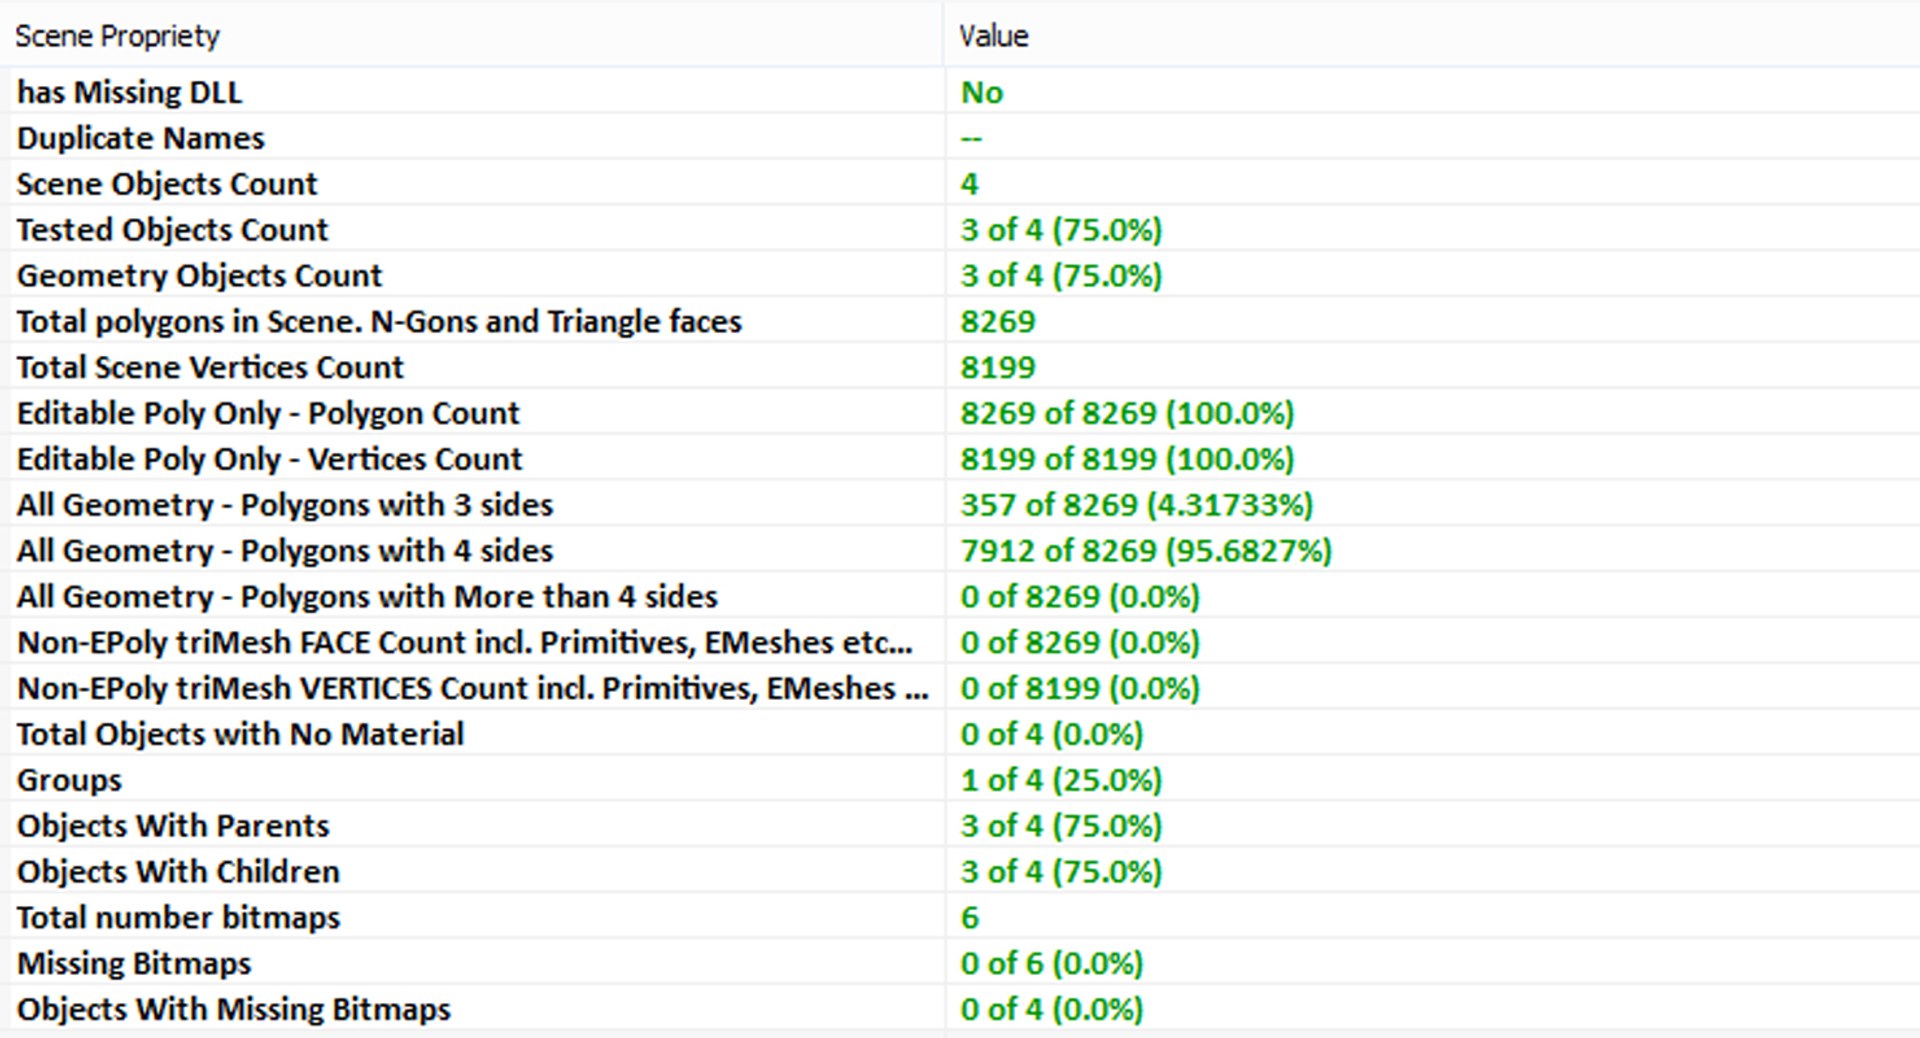Click the bitmaps count value '6'

(x=969, y=918)
